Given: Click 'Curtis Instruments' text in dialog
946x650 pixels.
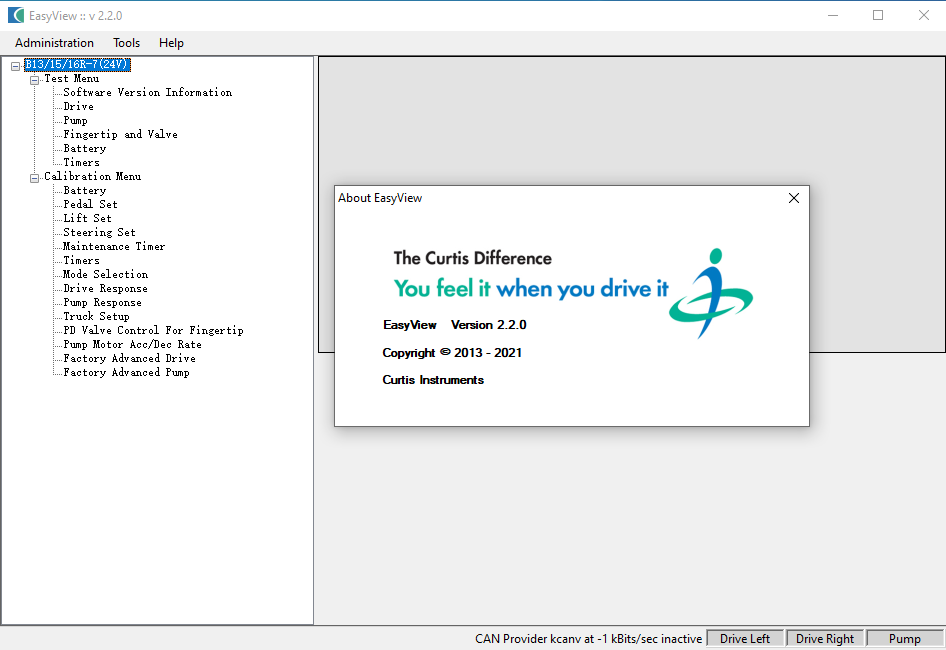Looking at the screenshot, I should coord(433,380).
